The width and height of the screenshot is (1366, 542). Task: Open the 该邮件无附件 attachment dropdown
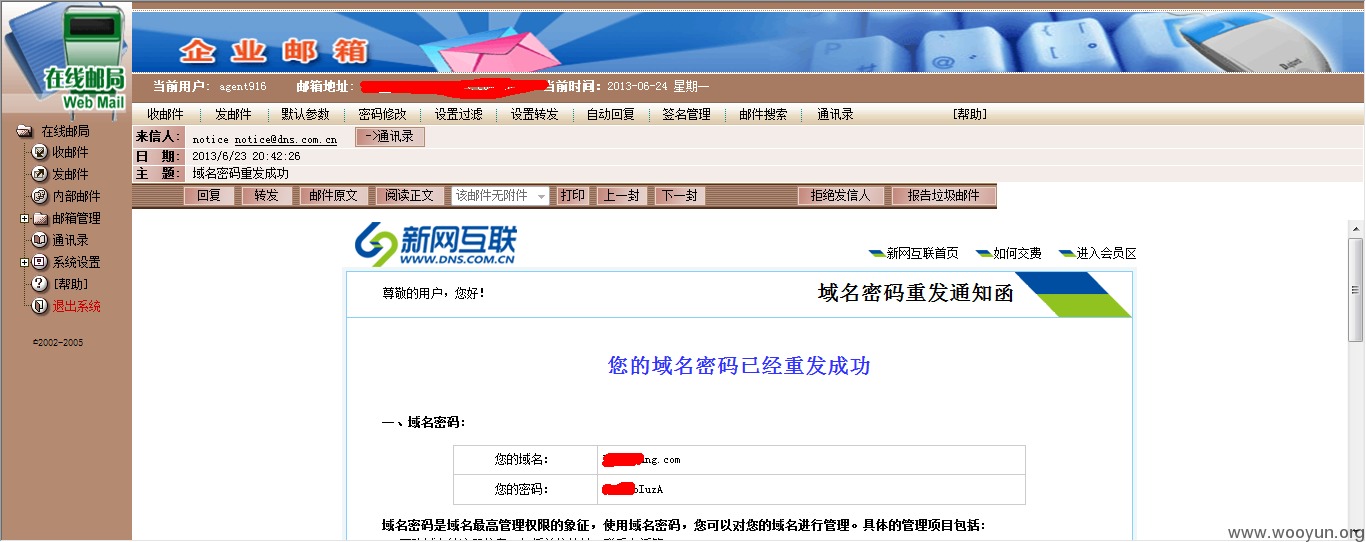click(500, 196)
